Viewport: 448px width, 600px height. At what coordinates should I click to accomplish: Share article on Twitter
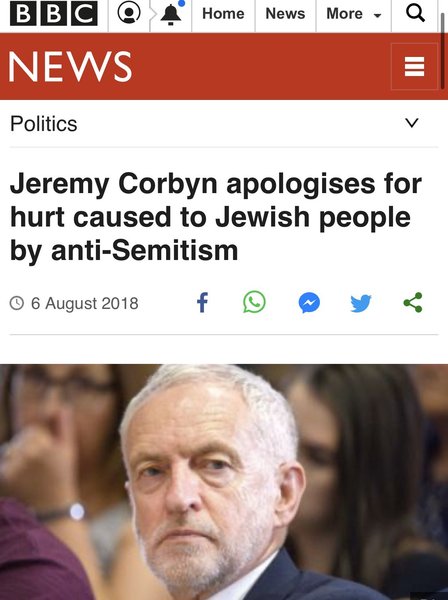(361, 303)
